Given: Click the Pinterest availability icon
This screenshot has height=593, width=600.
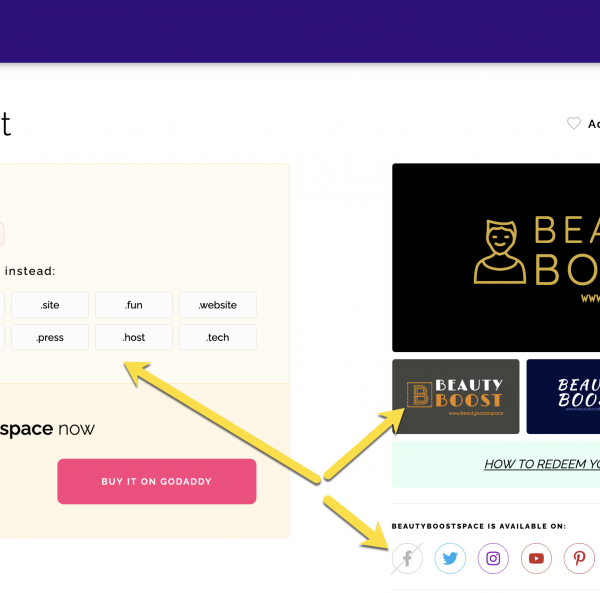Looking at the screenshot, I should 579,558.
